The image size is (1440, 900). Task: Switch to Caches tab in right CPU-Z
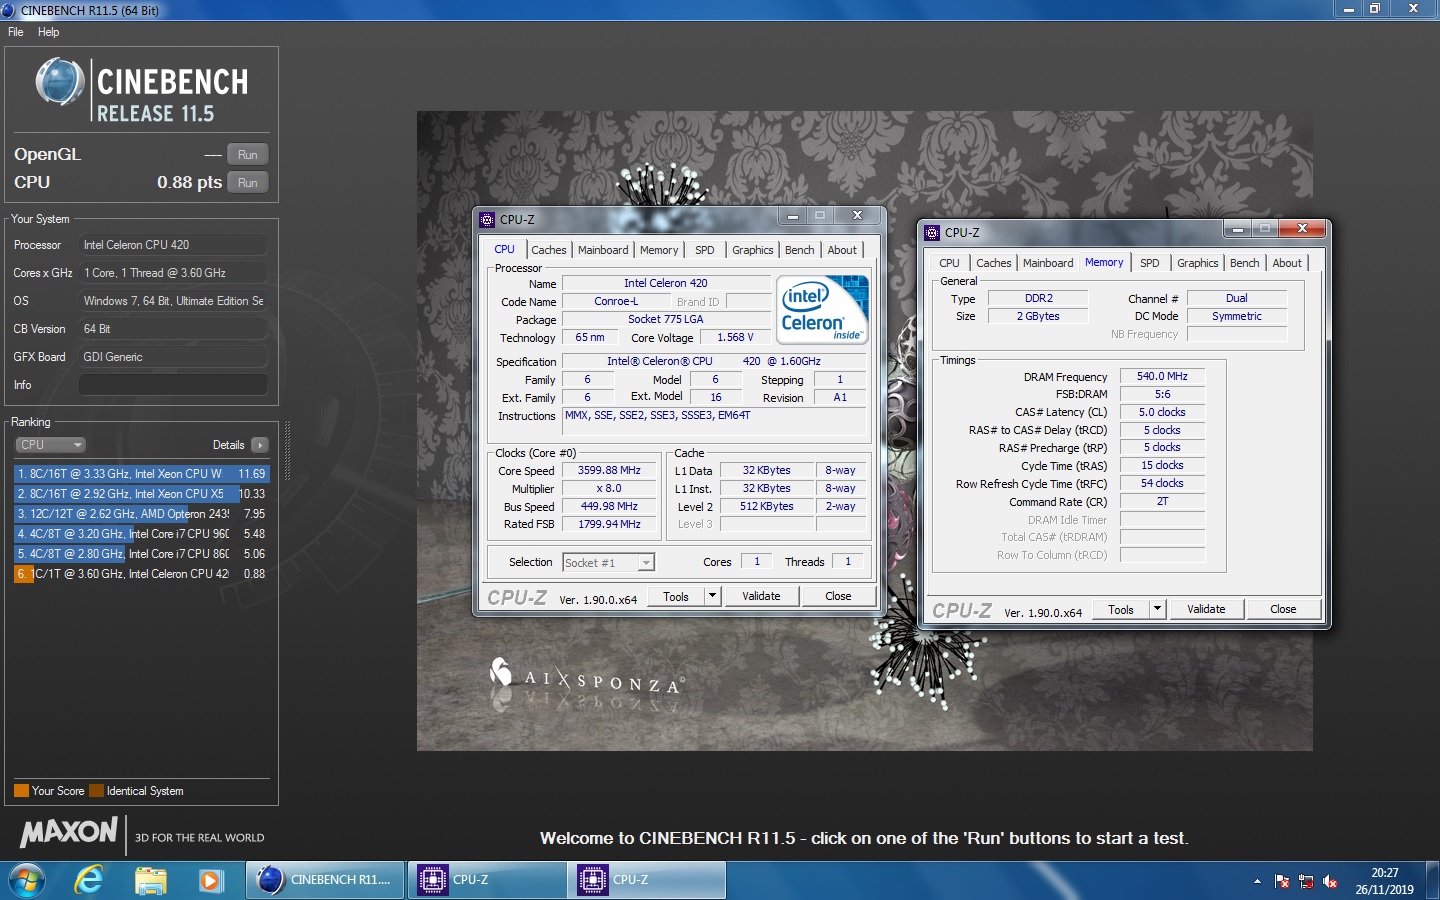click(x=994, y=263)
